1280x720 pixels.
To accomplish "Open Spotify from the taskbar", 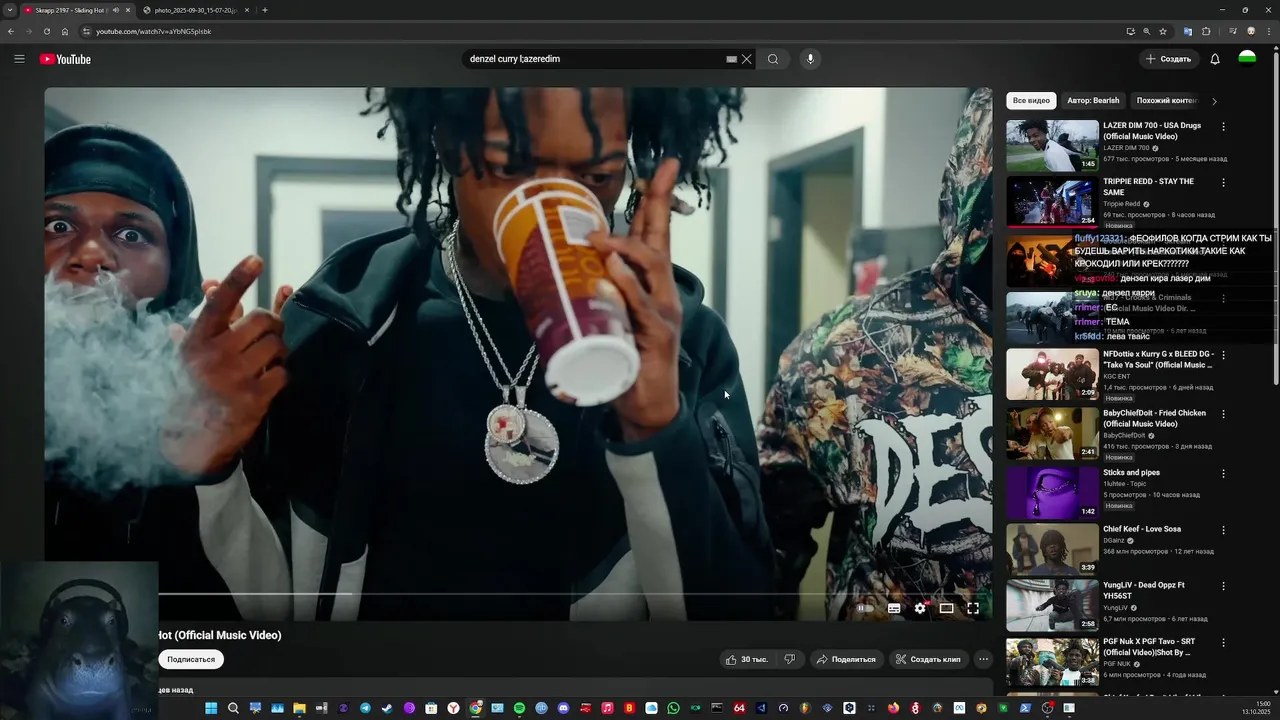I will click(519, 708).
